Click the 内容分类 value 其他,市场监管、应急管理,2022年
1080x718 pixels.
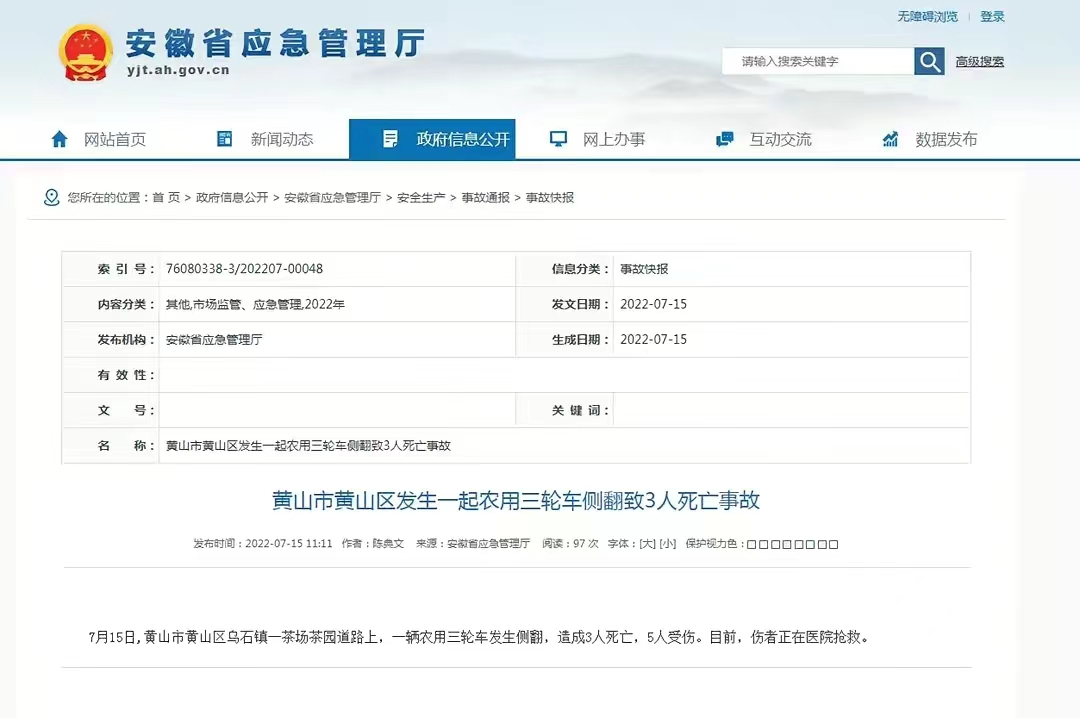(256, 304)
